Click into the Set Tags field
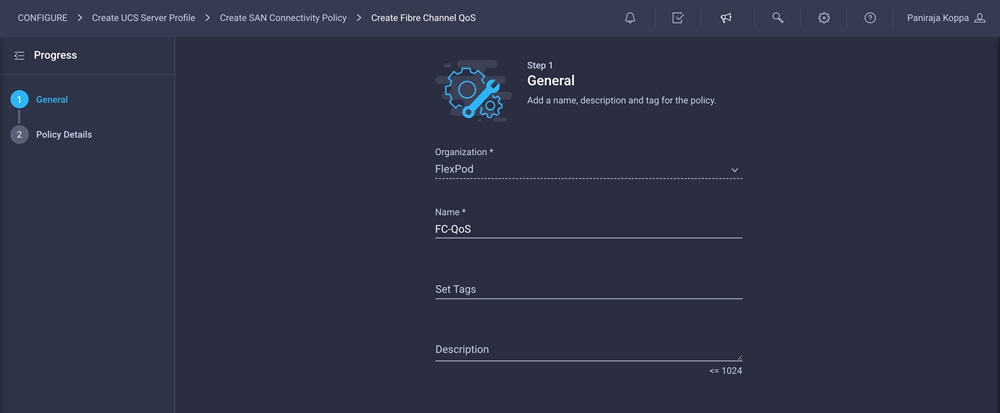 (x=589, y=289)
